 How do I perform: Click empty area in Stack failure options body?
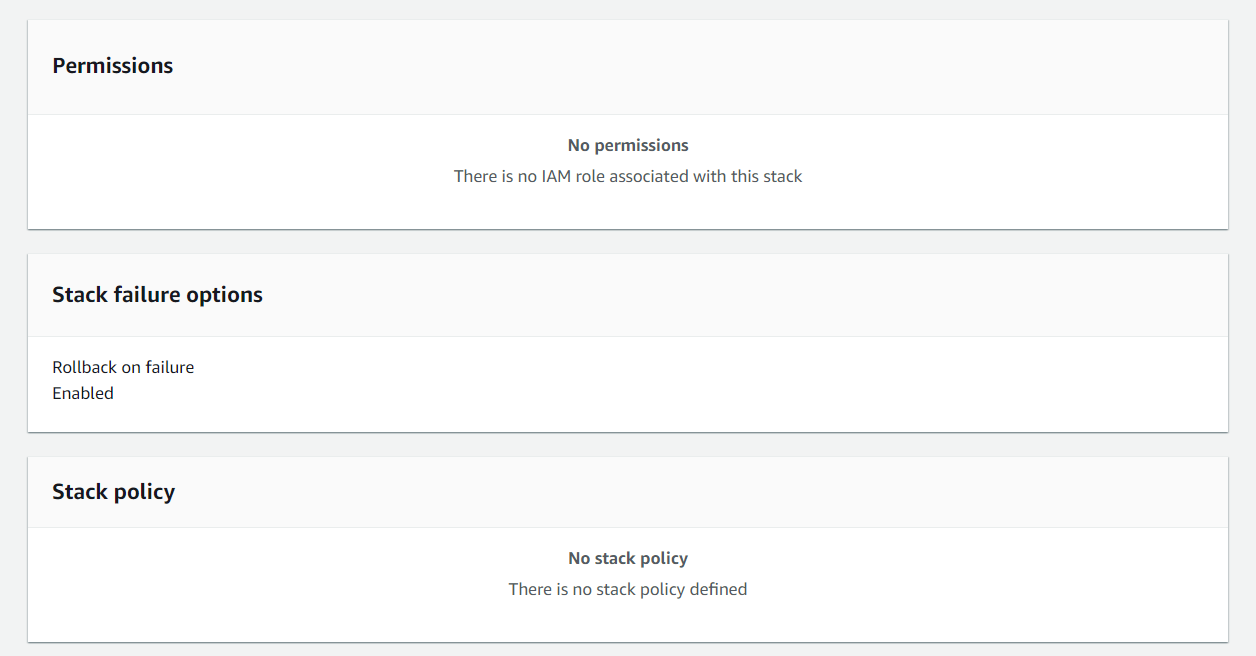click(x=700, y=384)
